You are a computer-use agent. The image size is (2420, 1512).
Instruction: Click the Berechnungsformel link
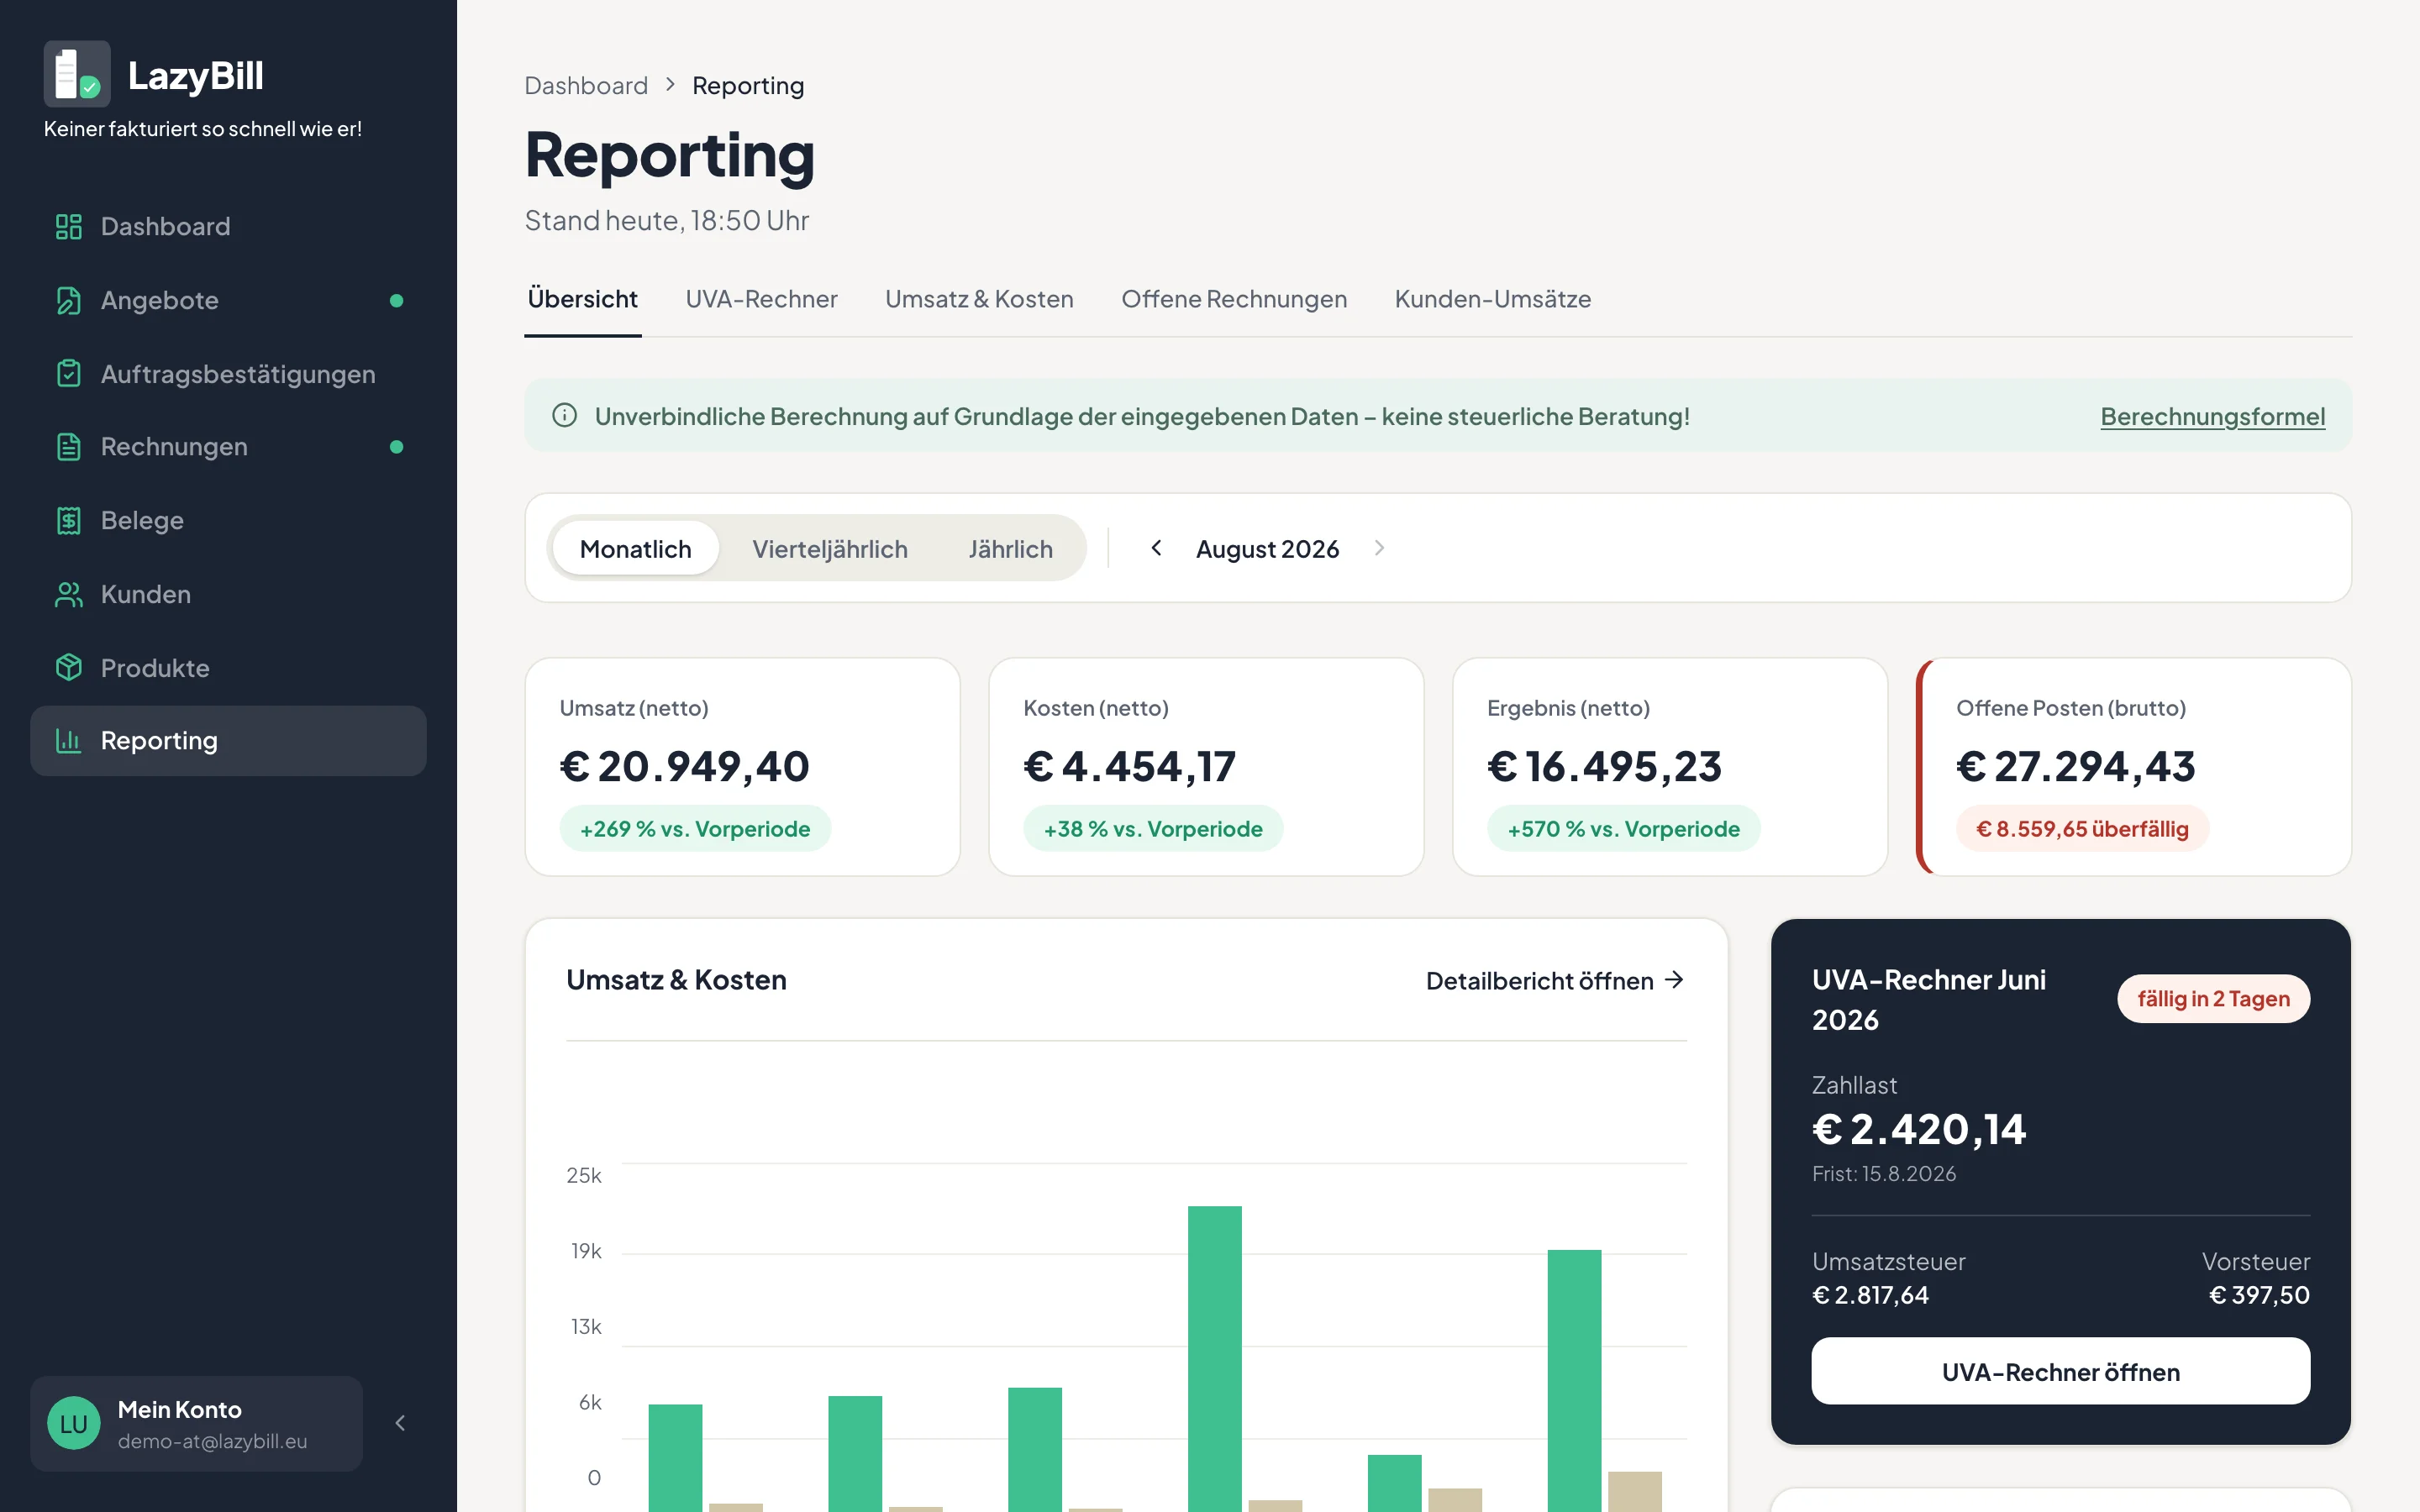[x=2212, y=416]
